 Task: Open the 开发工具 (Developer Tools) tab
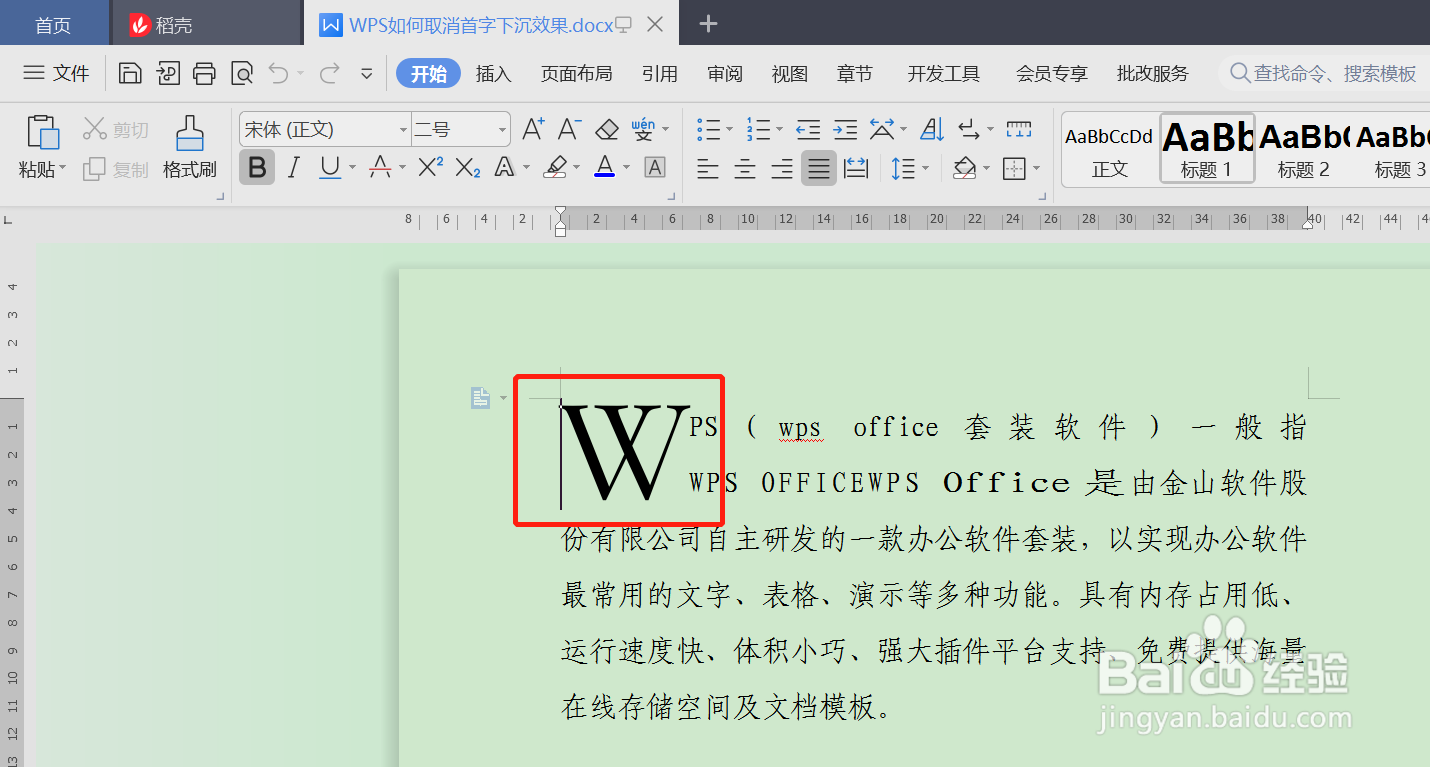coord(944,74)
